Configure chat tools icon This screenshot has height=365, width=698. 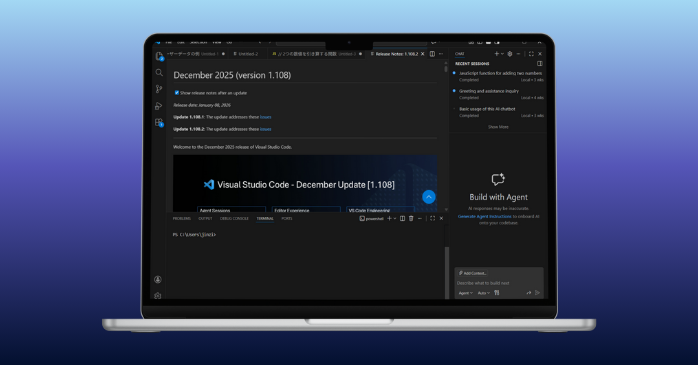pyautogui.click(x=497, y=293)
